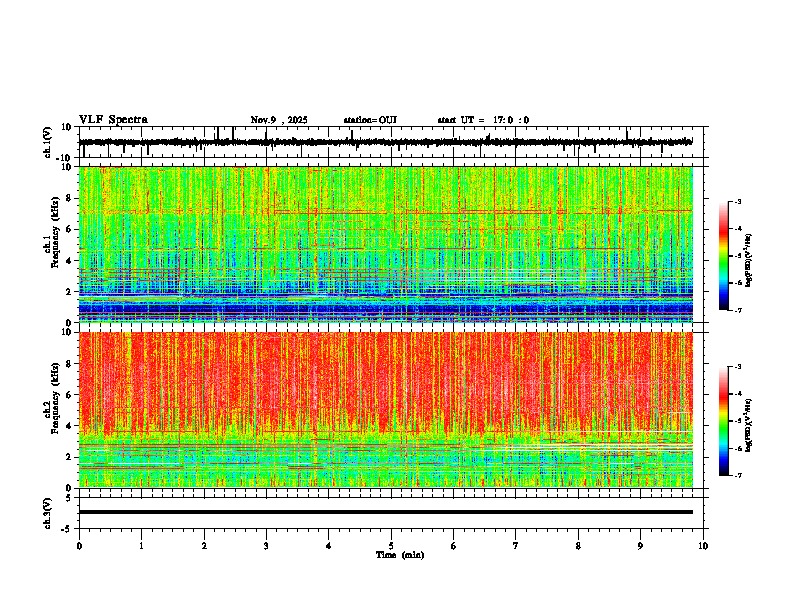Click the "VLF Spectra" plot title

(113, 120)
